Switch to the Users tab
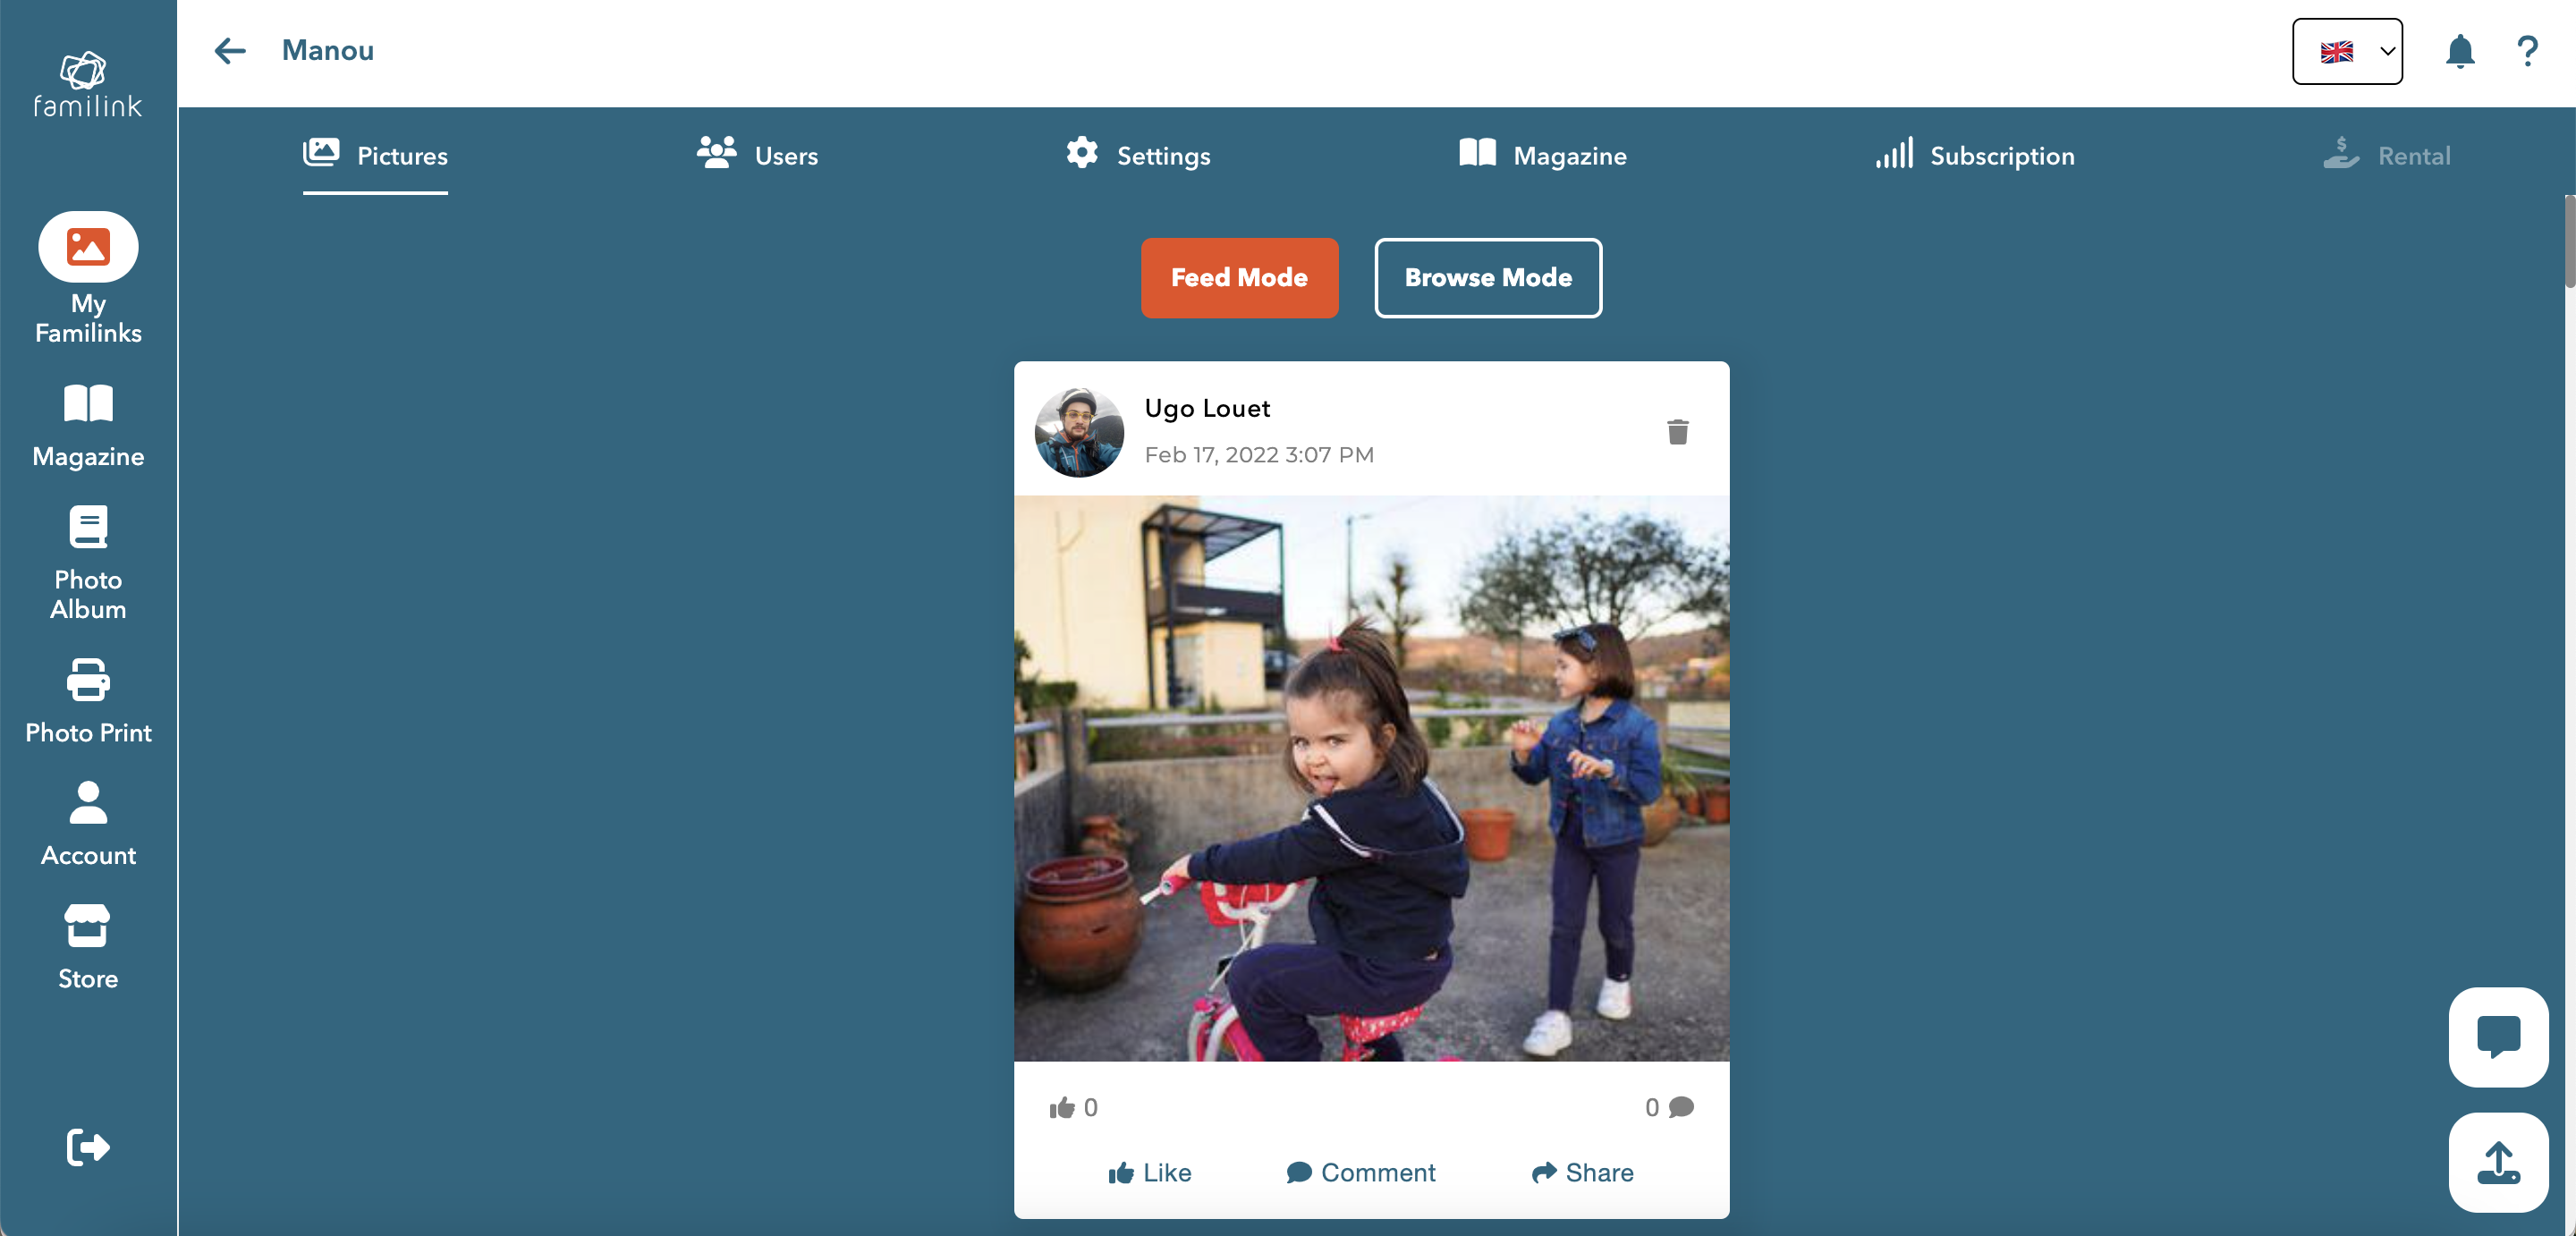The height and width of the screenshot is (1236, 2576). tap(757, 155)
